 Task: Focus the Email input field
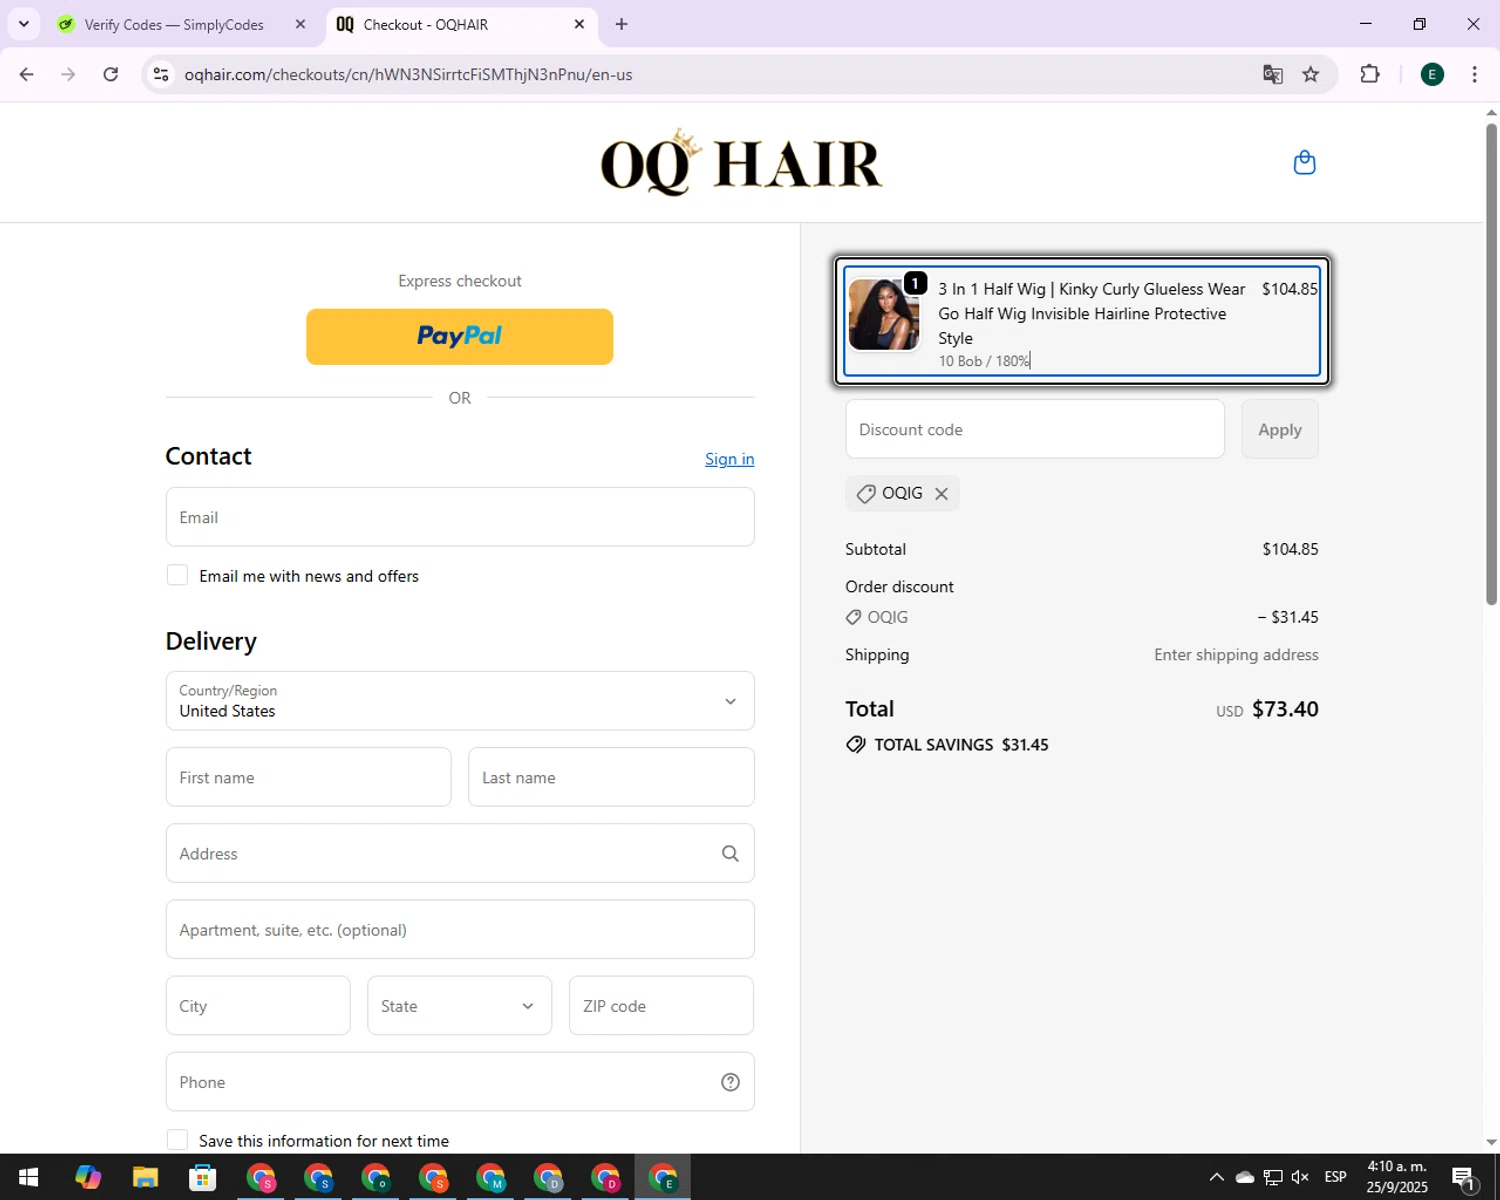click(x=460, y=517)
